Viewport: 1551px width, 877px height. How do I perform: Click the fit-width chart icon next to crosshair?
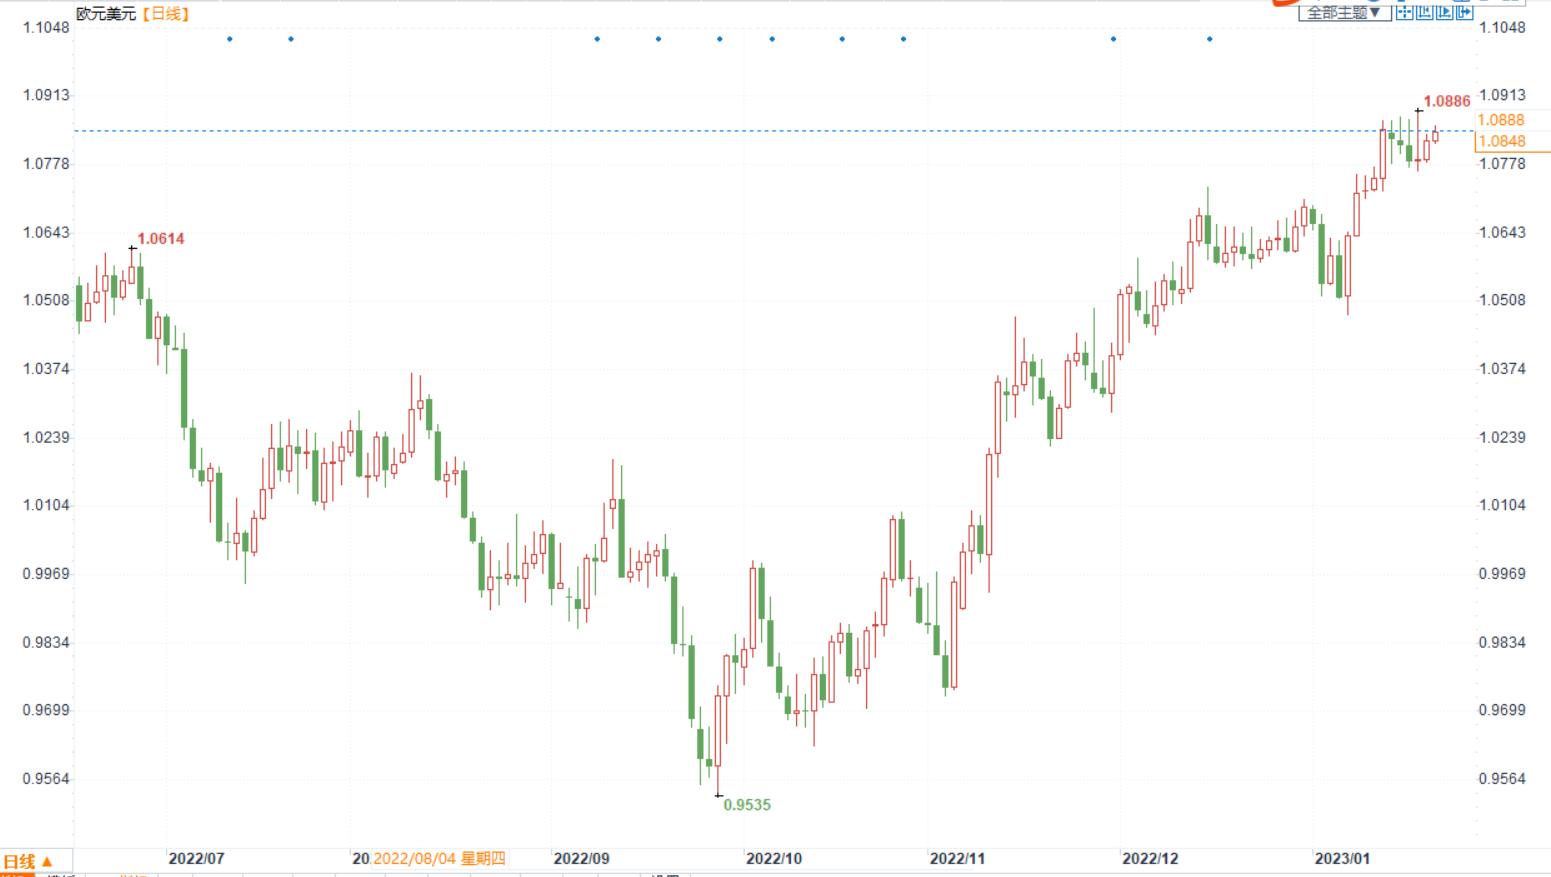click(1424, 12)
